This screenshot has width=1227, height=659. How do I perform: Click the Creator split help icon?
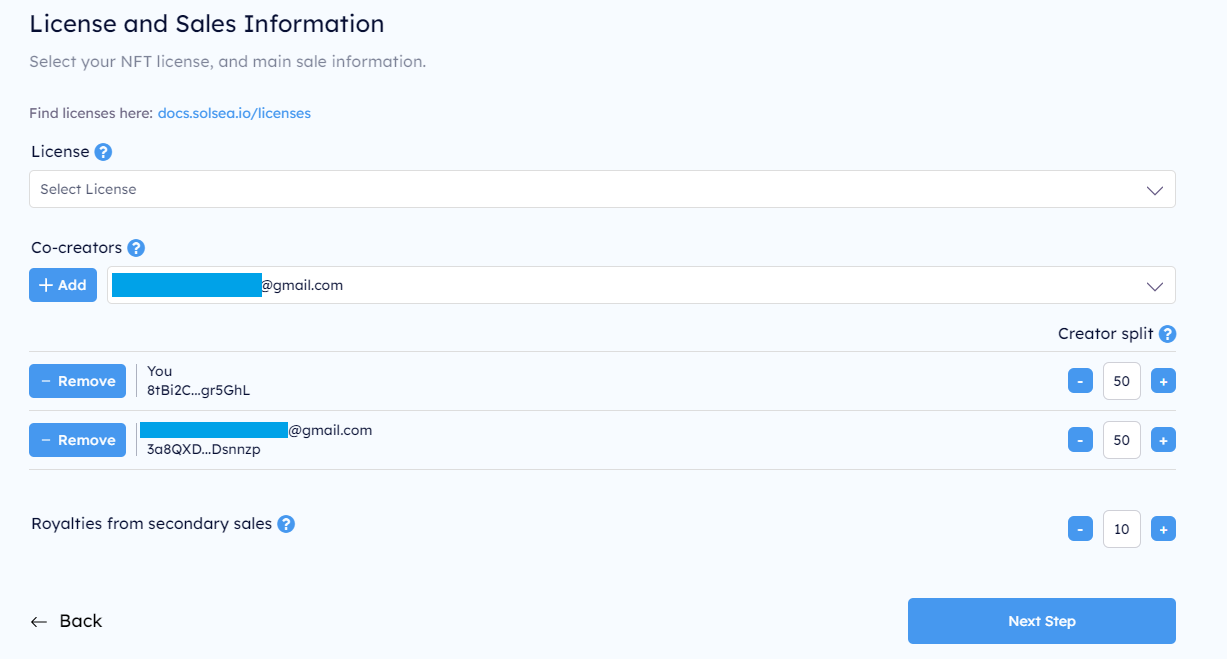(1167, 334)
